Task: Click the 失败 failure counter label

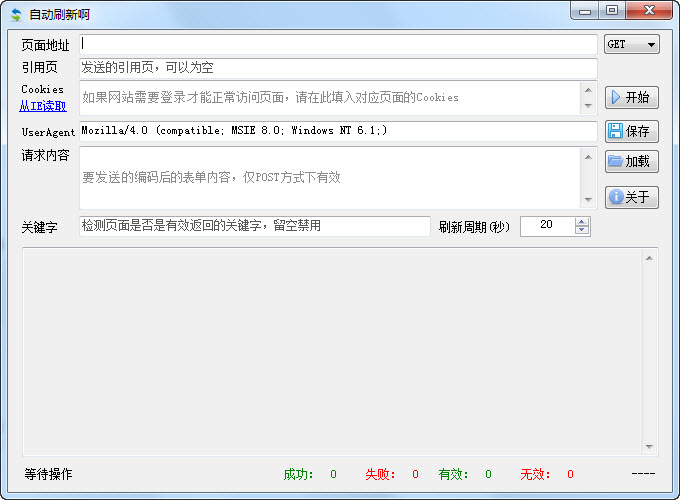Action: tap(380, 474)
